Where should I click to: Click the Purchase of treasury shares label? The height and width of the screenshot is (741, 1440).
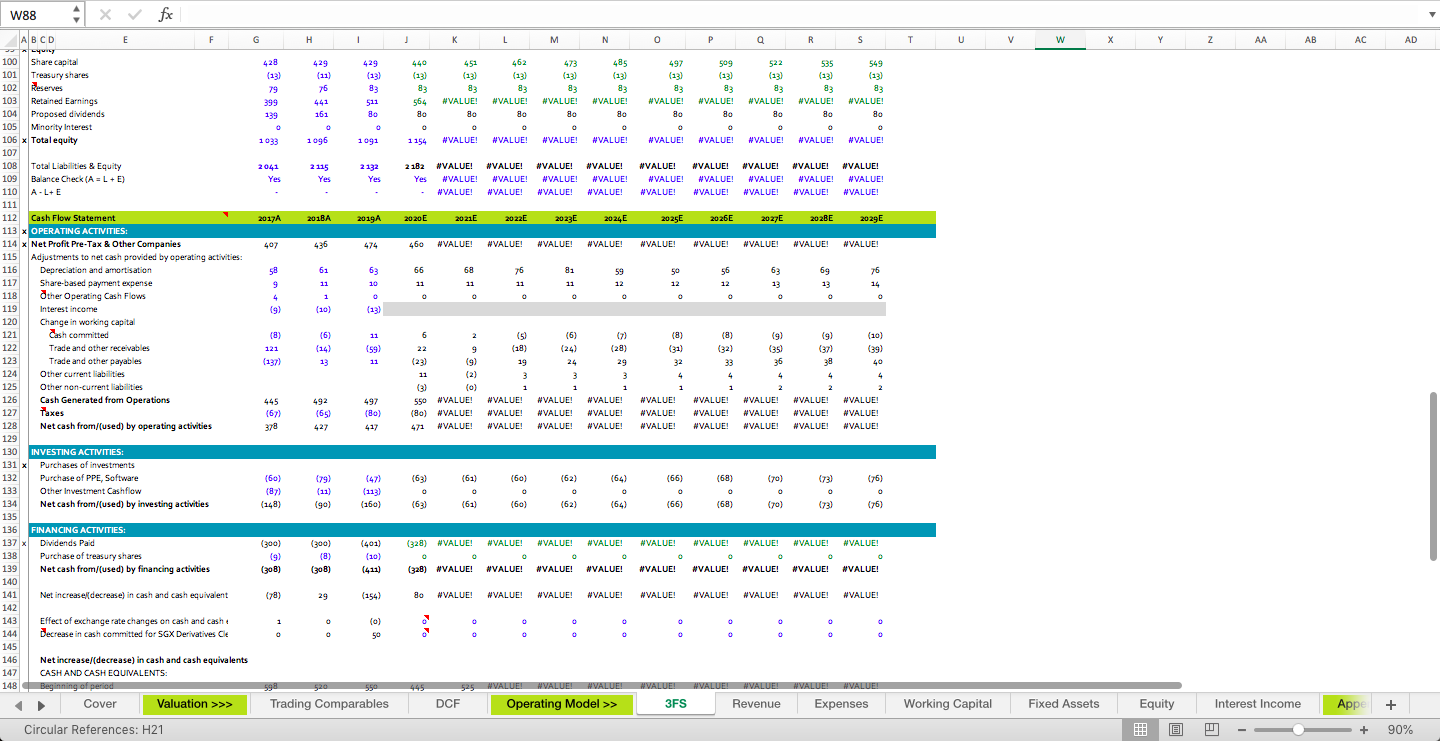[91, 556]
